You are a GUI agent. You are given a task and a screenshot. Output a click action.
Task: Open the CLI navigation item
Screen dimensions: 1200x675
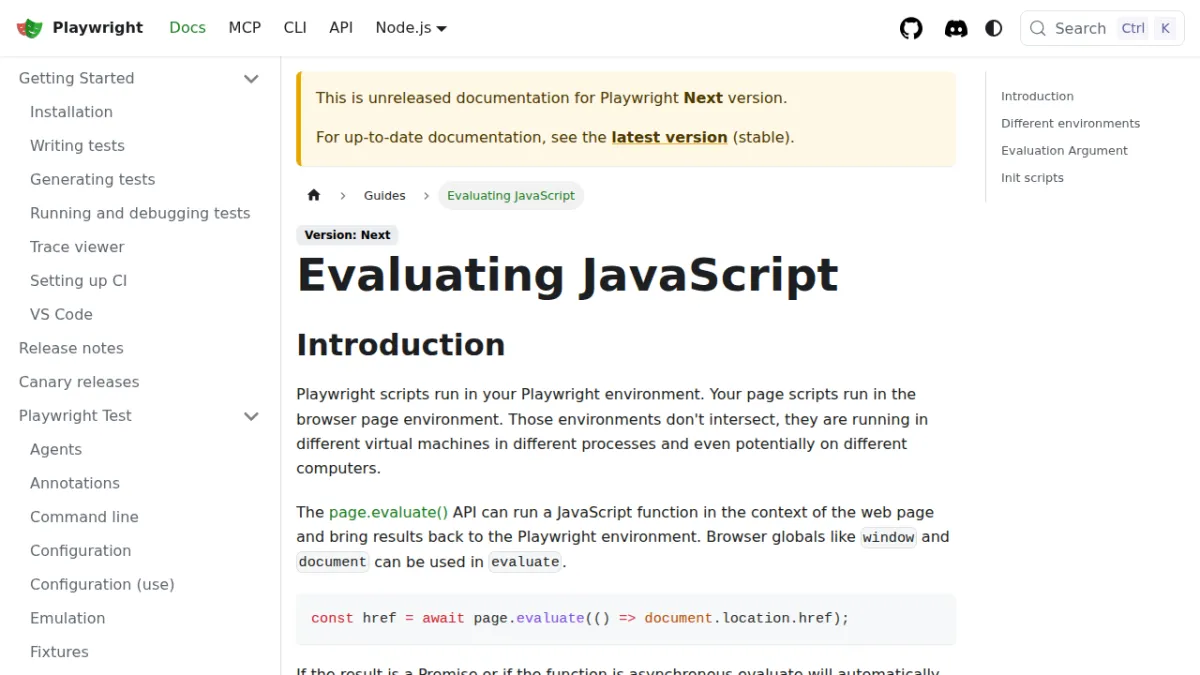(x=295, y=28)
